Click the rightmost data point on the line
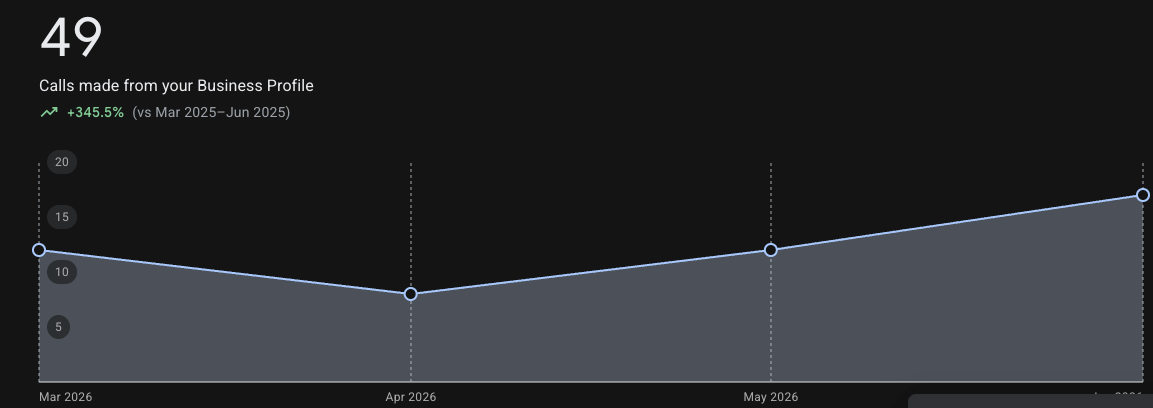The height and width of the screenshot is (408, 1153). 1143,195
